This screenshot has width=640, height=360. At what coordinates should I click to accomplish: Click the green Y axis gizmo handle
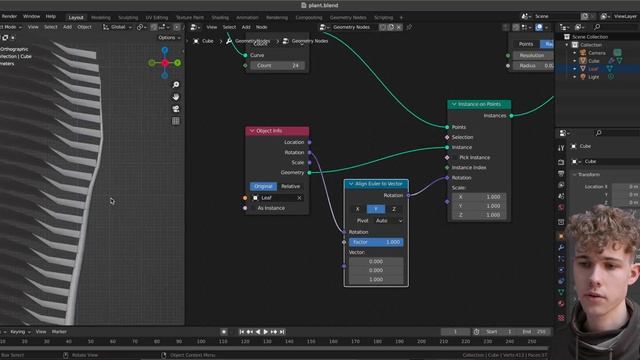pyautogui.click(x=178, y=63)
